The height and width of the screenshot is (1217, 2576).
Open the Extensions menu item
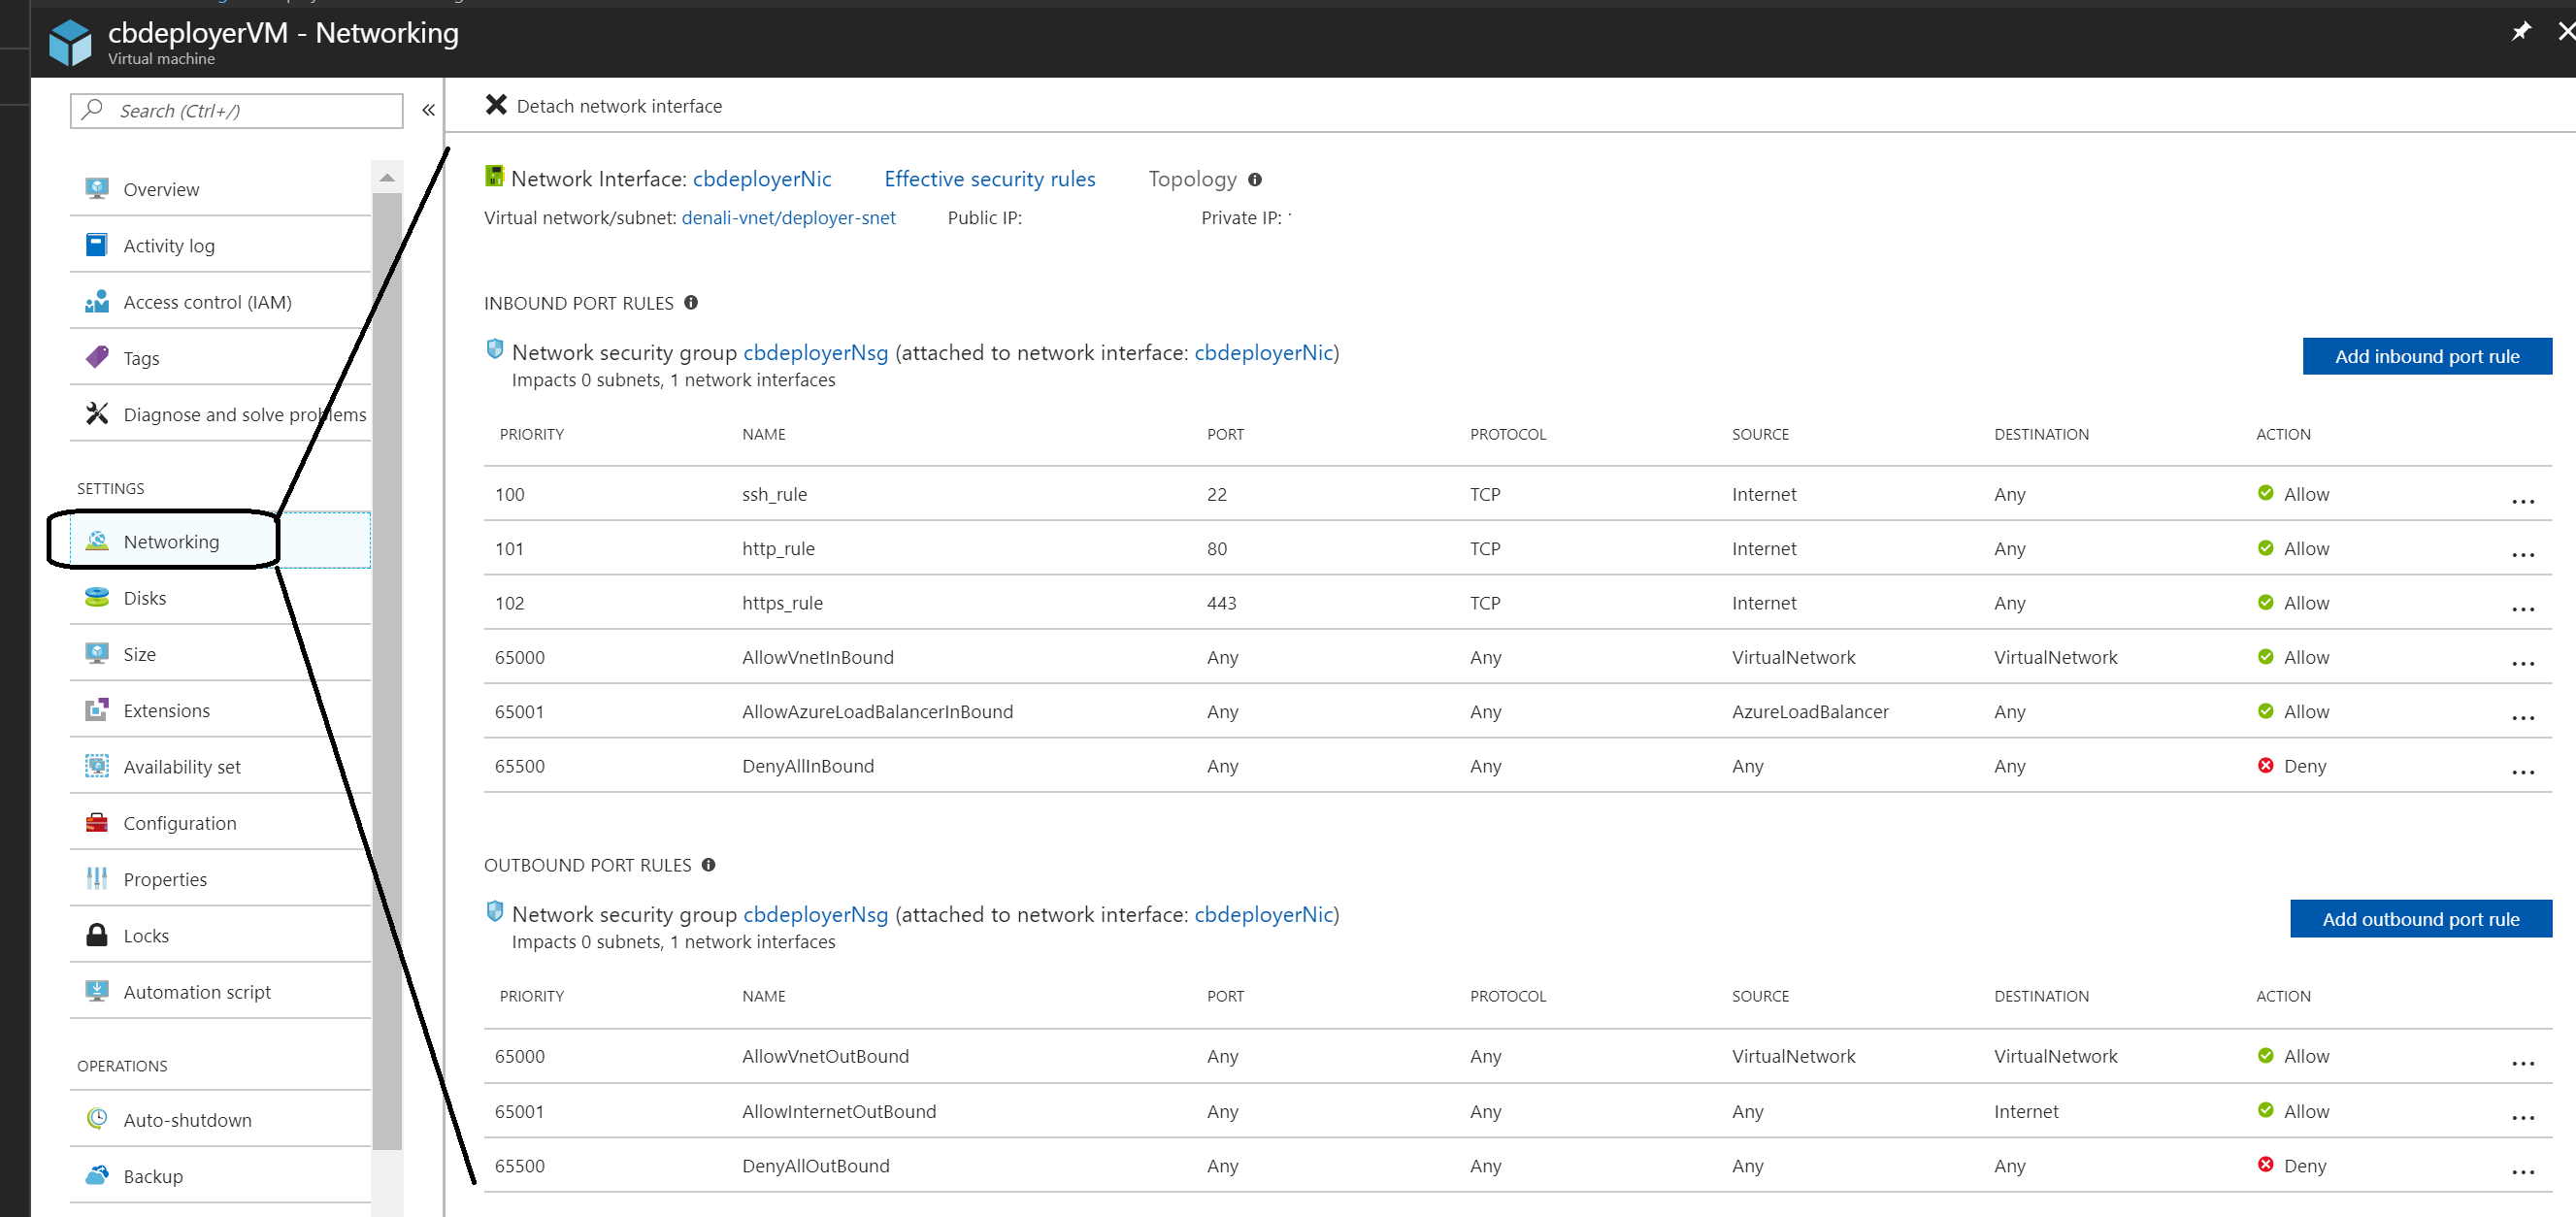220,710
